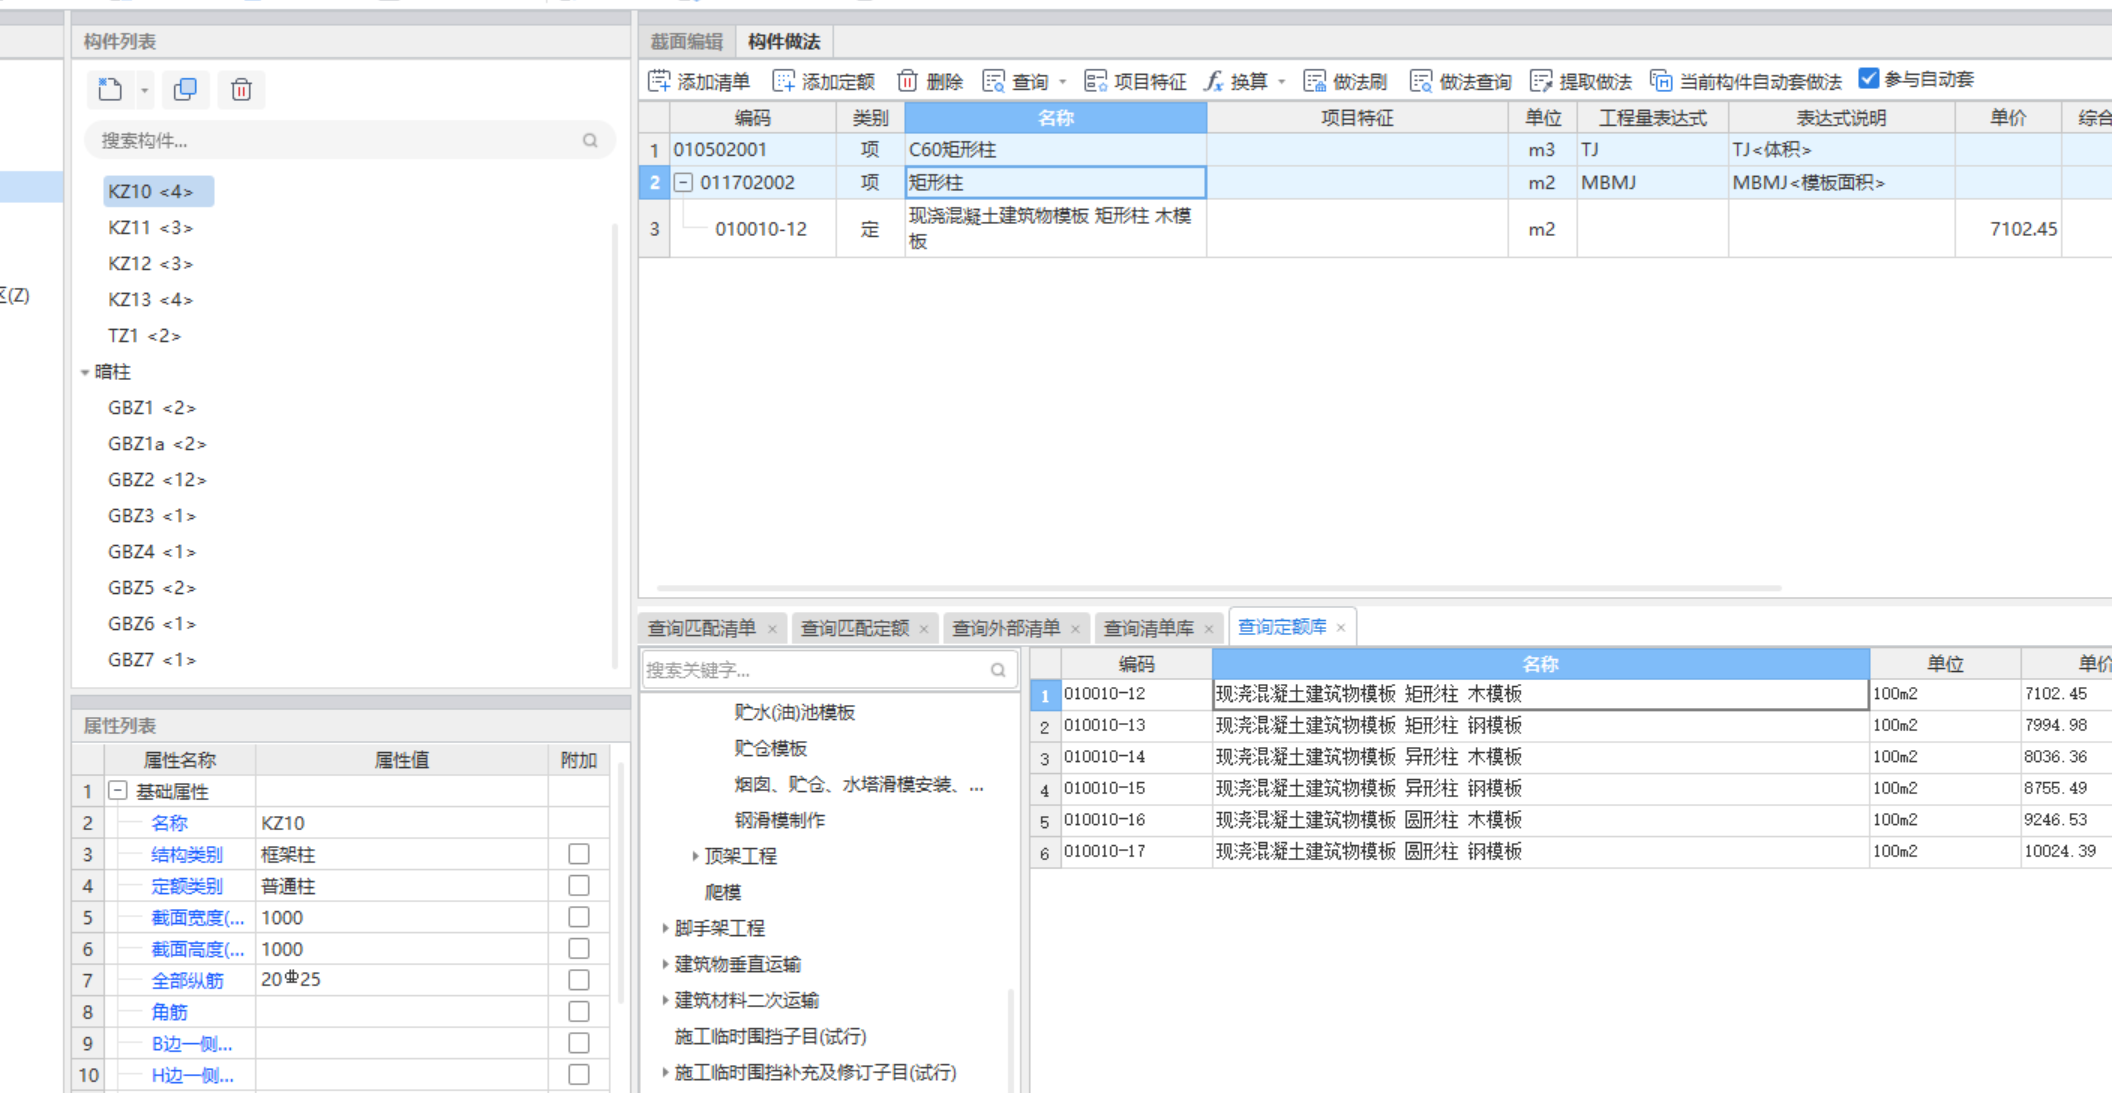Open 查询匹配定额 tab
Screen dimensions: 2112x1093
coord(855,628)
